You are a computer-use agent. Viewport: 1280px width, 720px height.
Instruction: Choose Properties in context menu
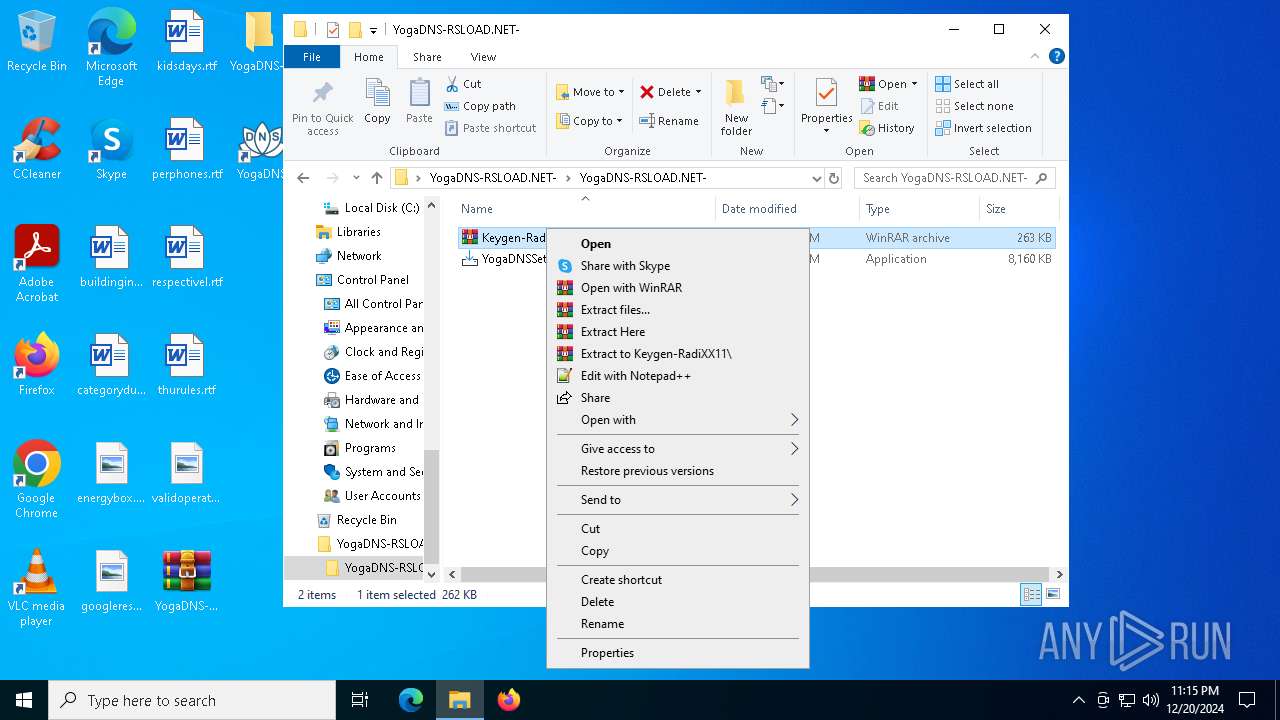678,653
